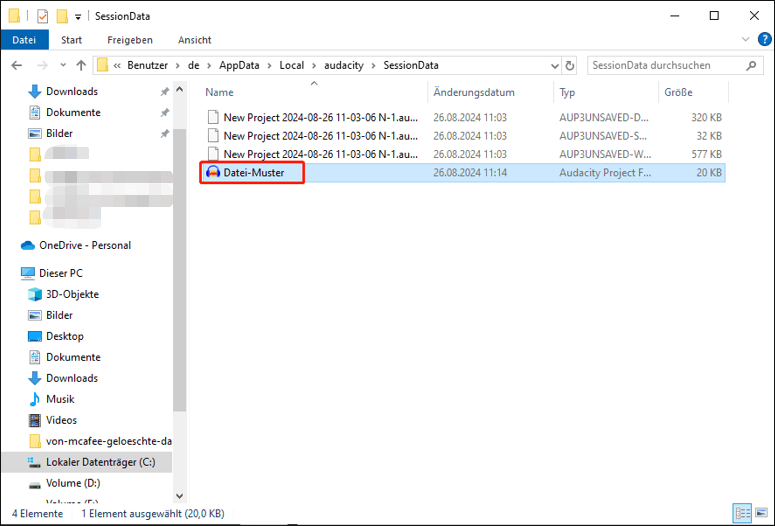This screenshot has height=526, width=775.
Task: Click Audacity Project F... type cell
Action: [x=605, y=173]
